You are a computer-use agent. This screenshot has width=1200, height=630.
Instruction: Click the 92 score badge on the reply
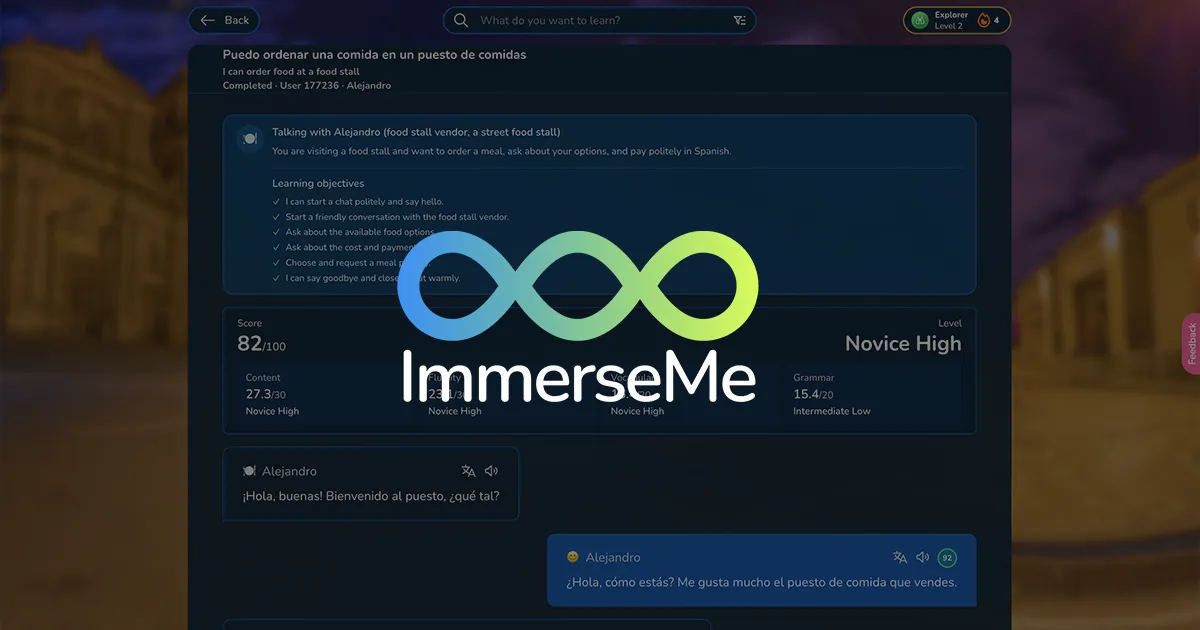pos(947,557)
